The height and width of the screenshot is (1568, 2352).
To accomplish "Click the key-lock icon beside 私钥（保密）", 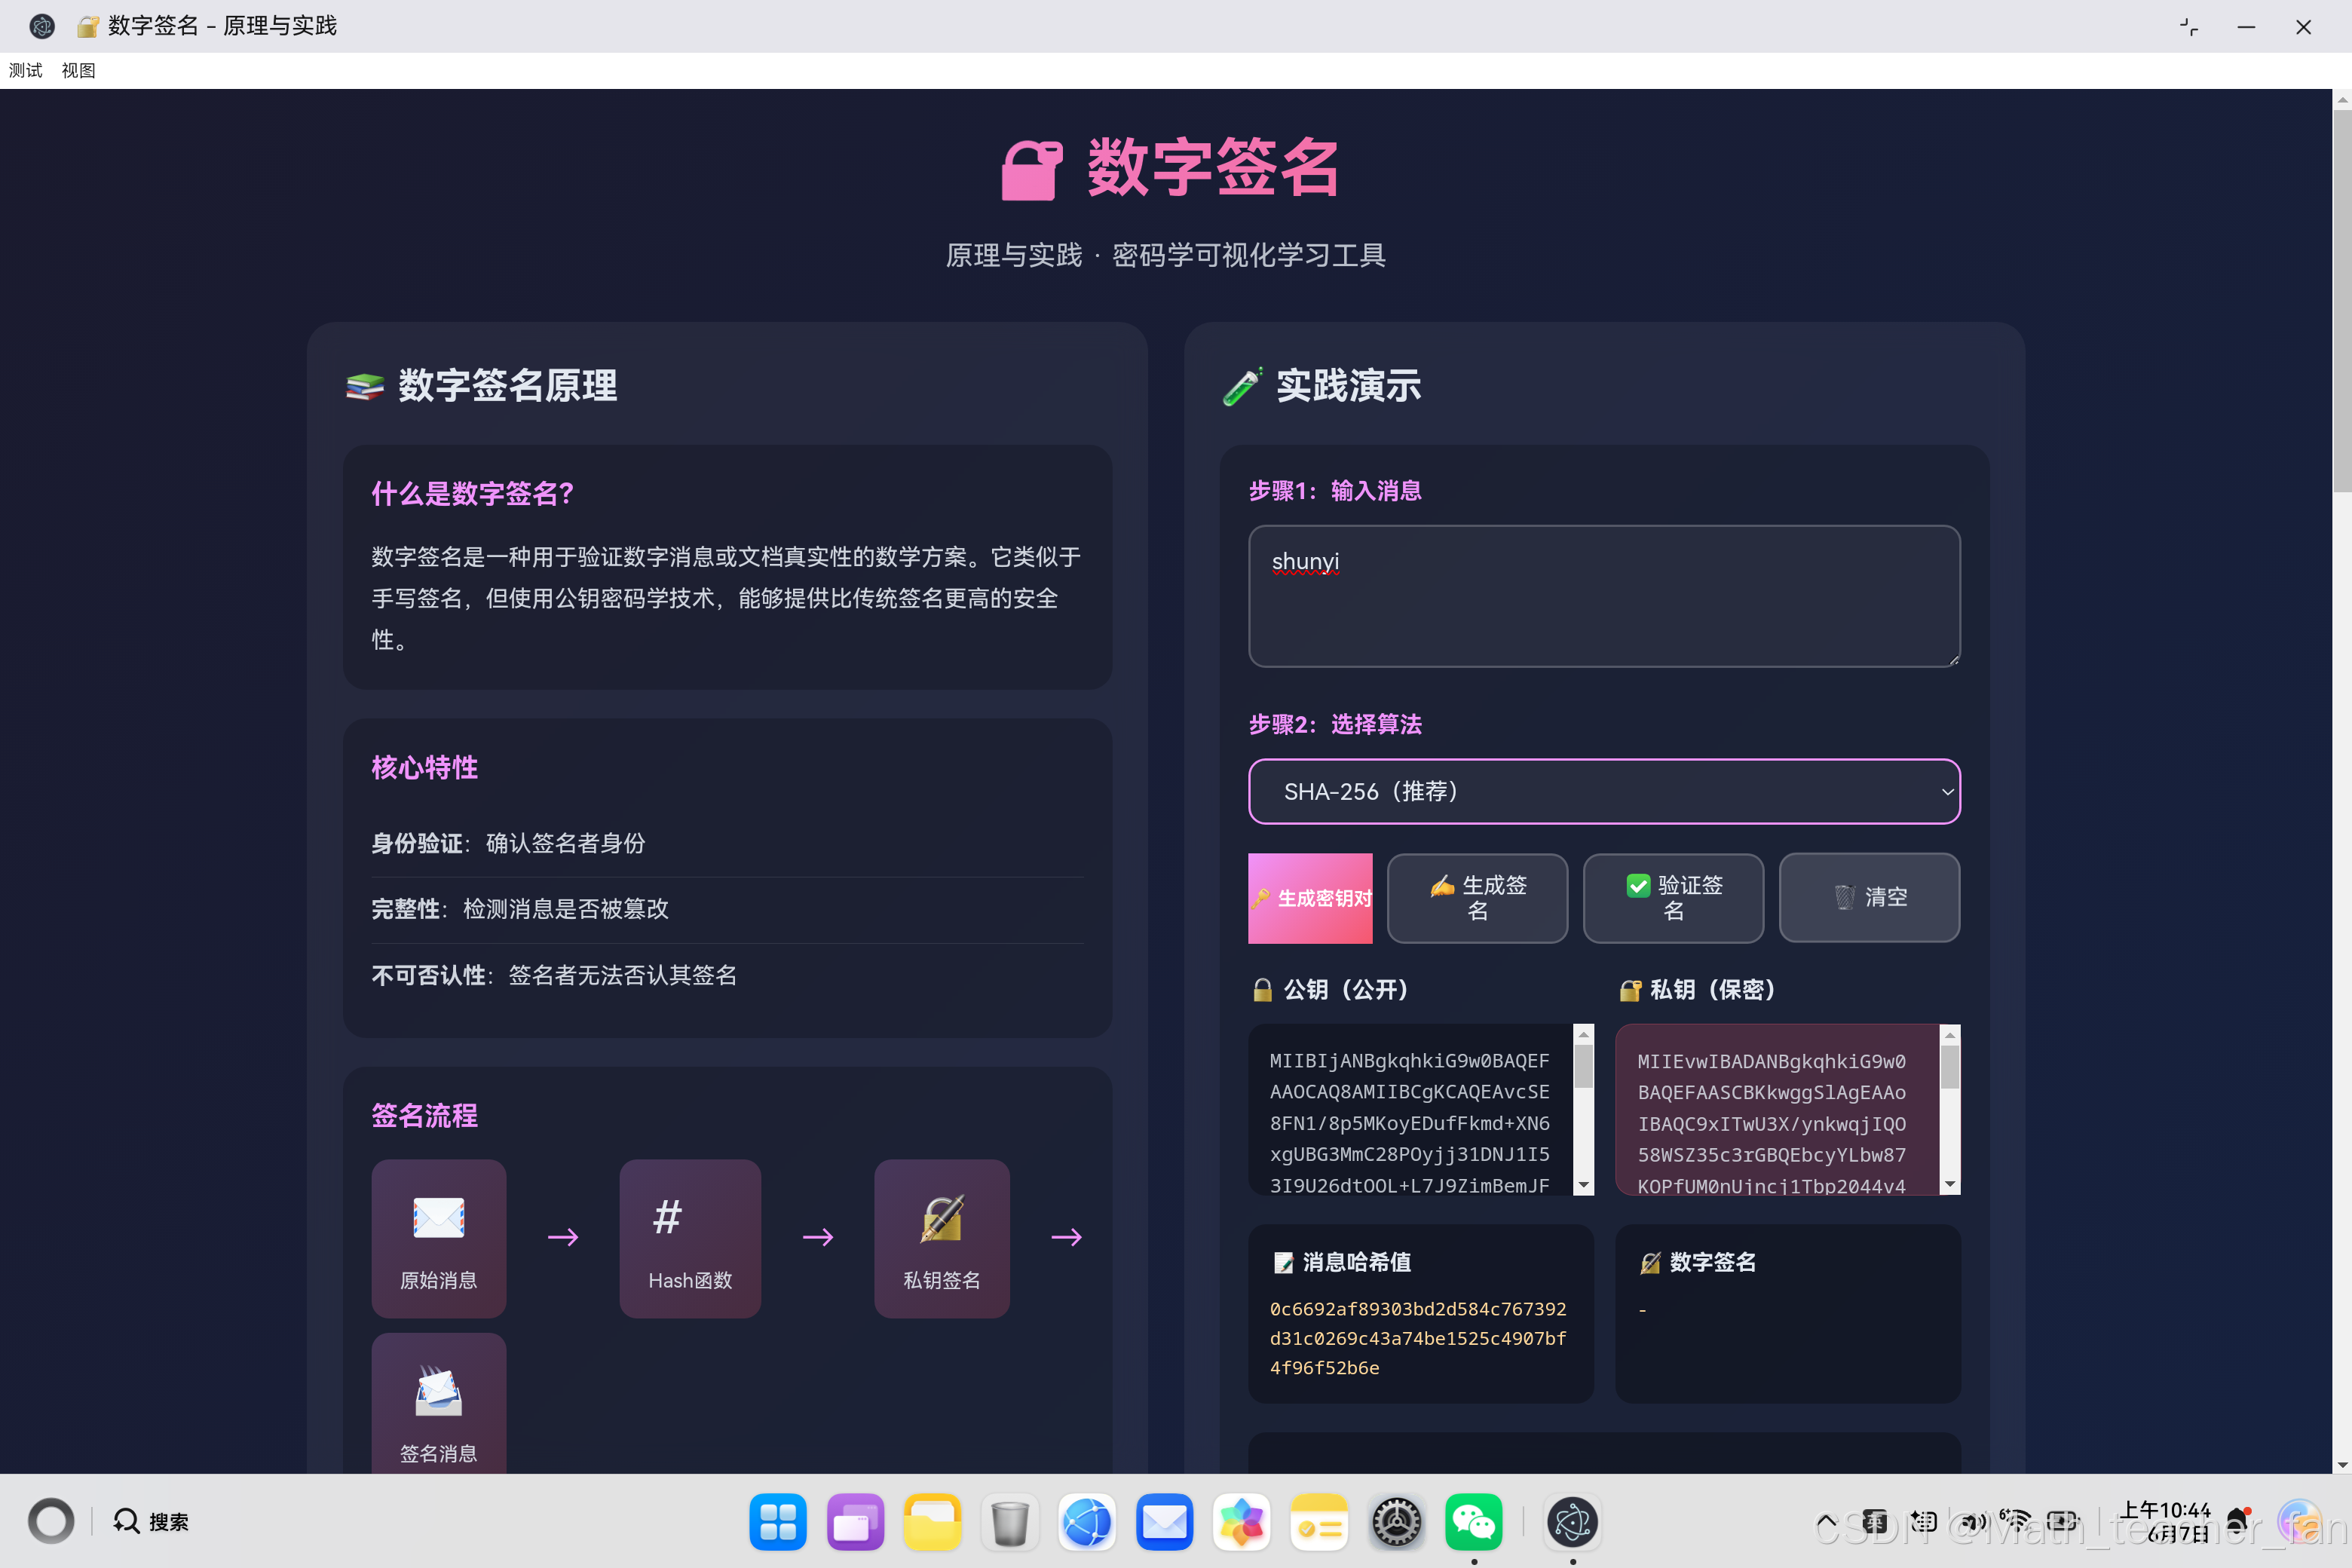I will (x=1630, y=990).
